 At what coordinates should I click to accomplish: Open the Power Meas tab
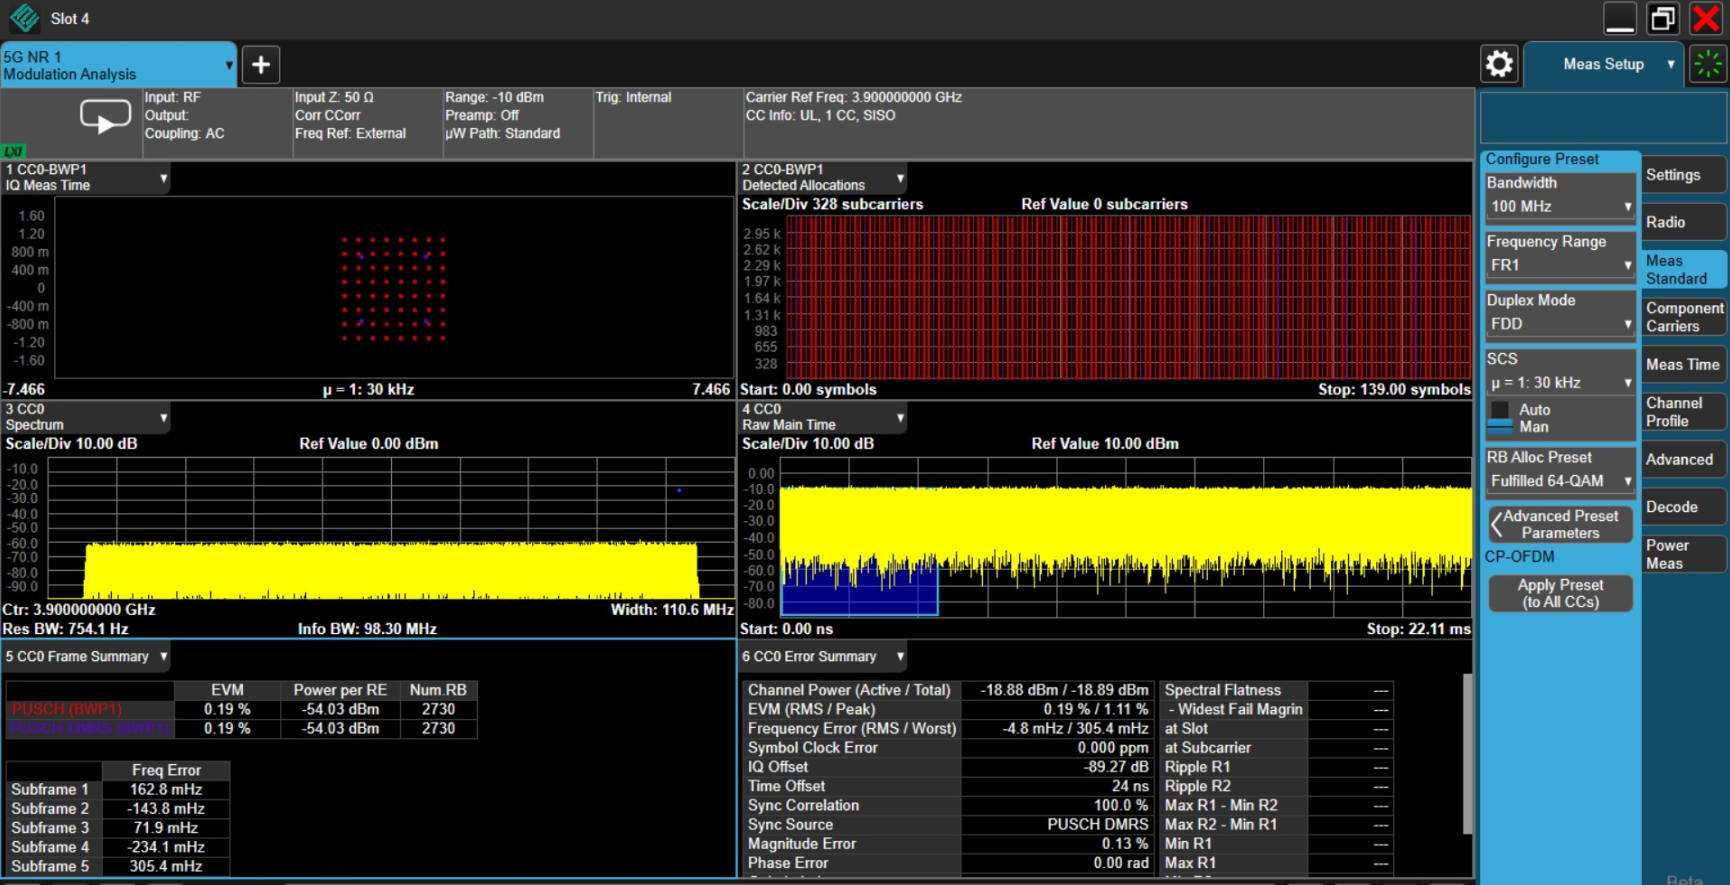coord(1684,554)
